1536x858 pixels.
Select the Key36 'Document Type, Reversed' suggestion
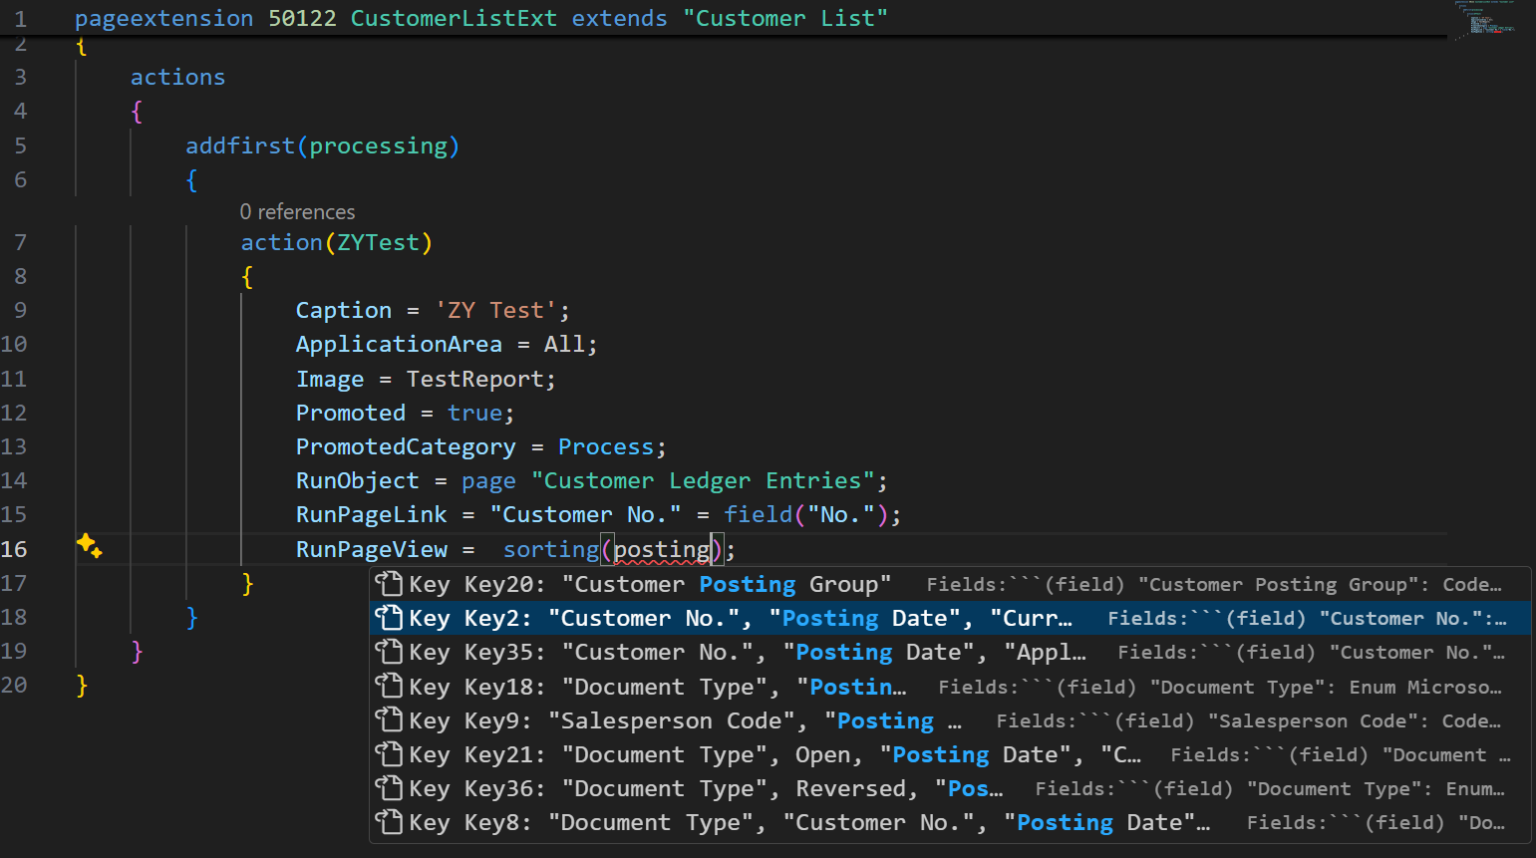(x=700, y=788)
